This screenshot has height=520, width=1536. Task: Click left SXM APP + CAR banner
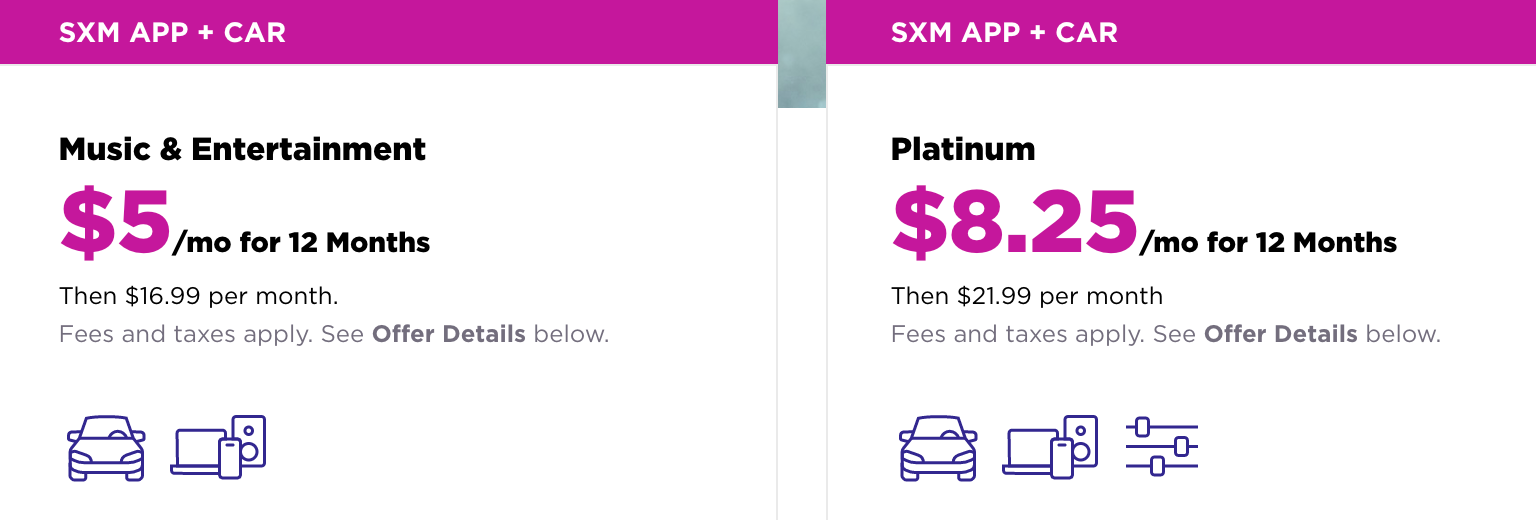389,32
